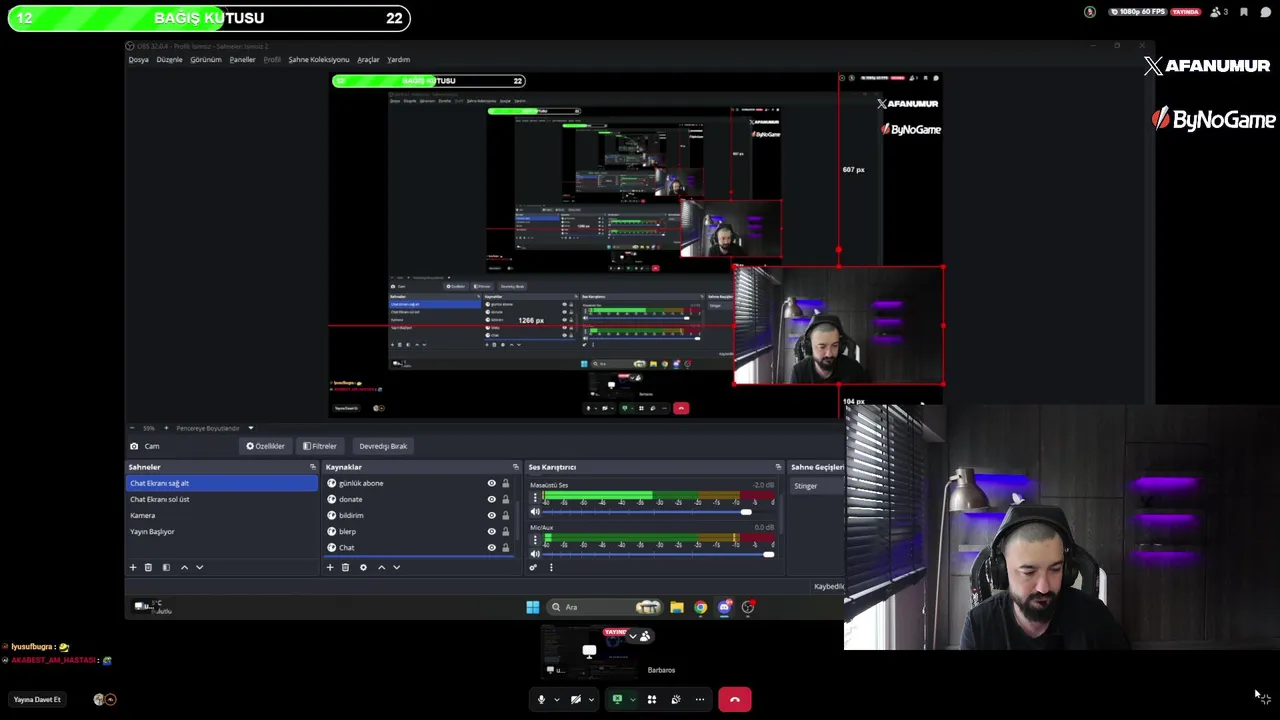This screenshot has height=720, width=1280.
Task: Toggle visibility of the donate source
Action: click(x=491, y=499)
